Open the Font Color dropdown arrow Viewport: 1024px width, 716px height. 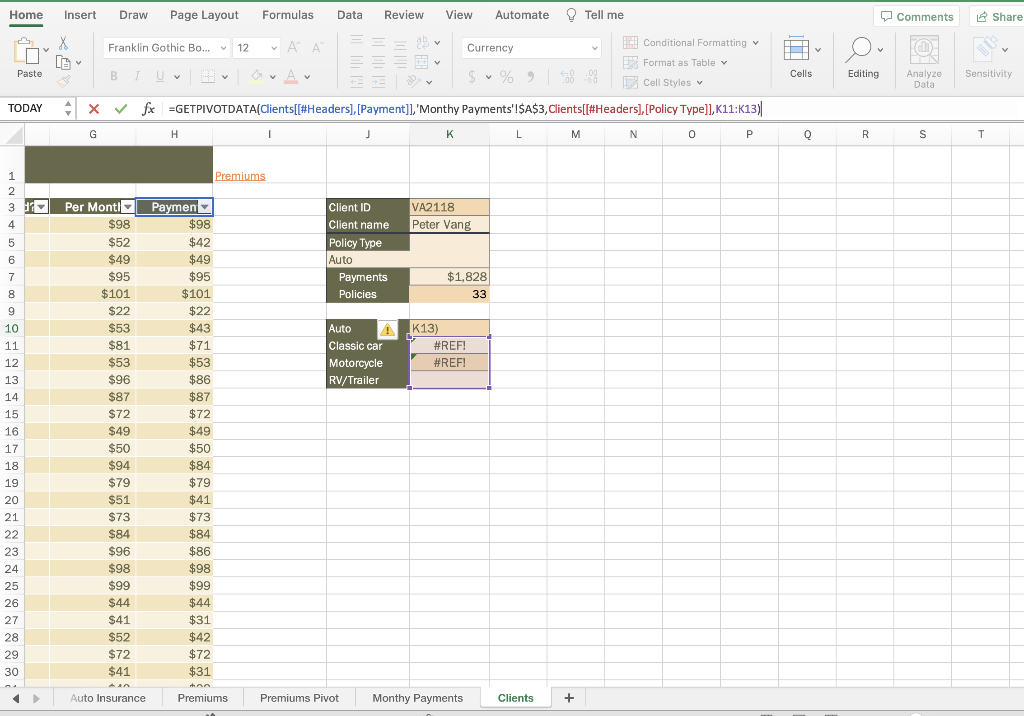(307, 77)
